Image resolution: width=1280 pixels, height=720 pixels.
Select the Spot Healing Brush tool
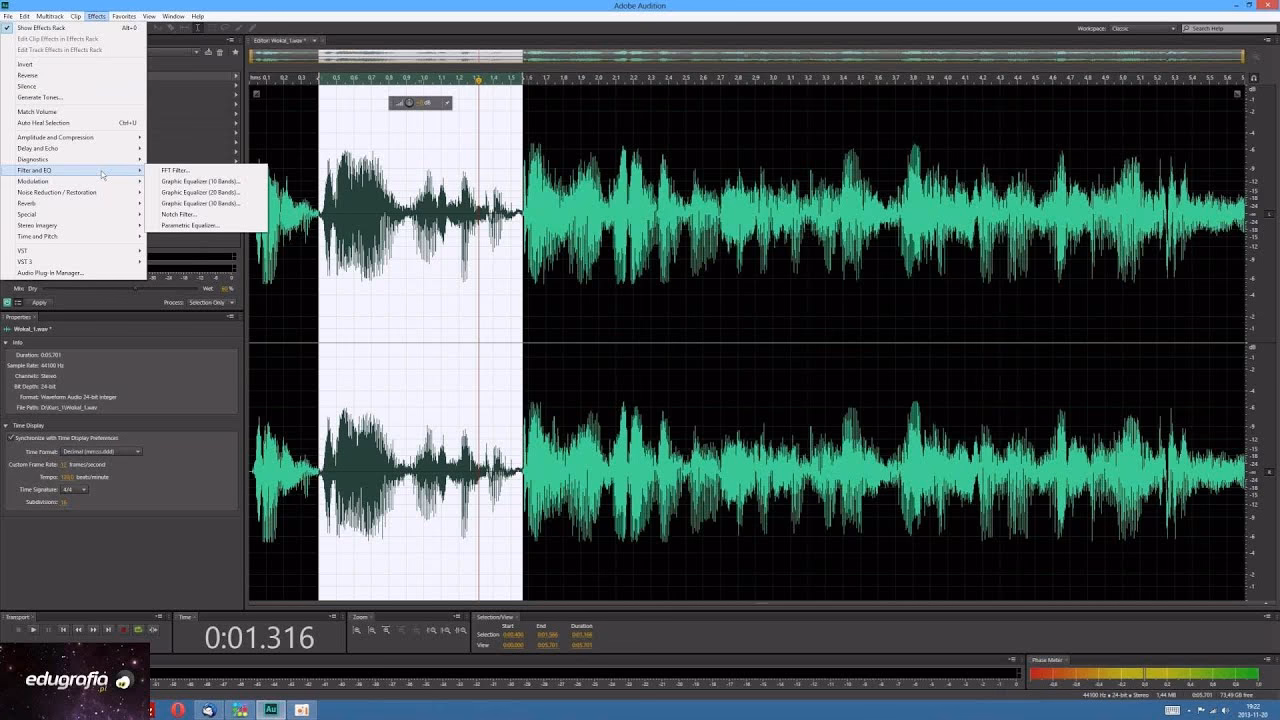pyautogui.click(x=252, y=28)
